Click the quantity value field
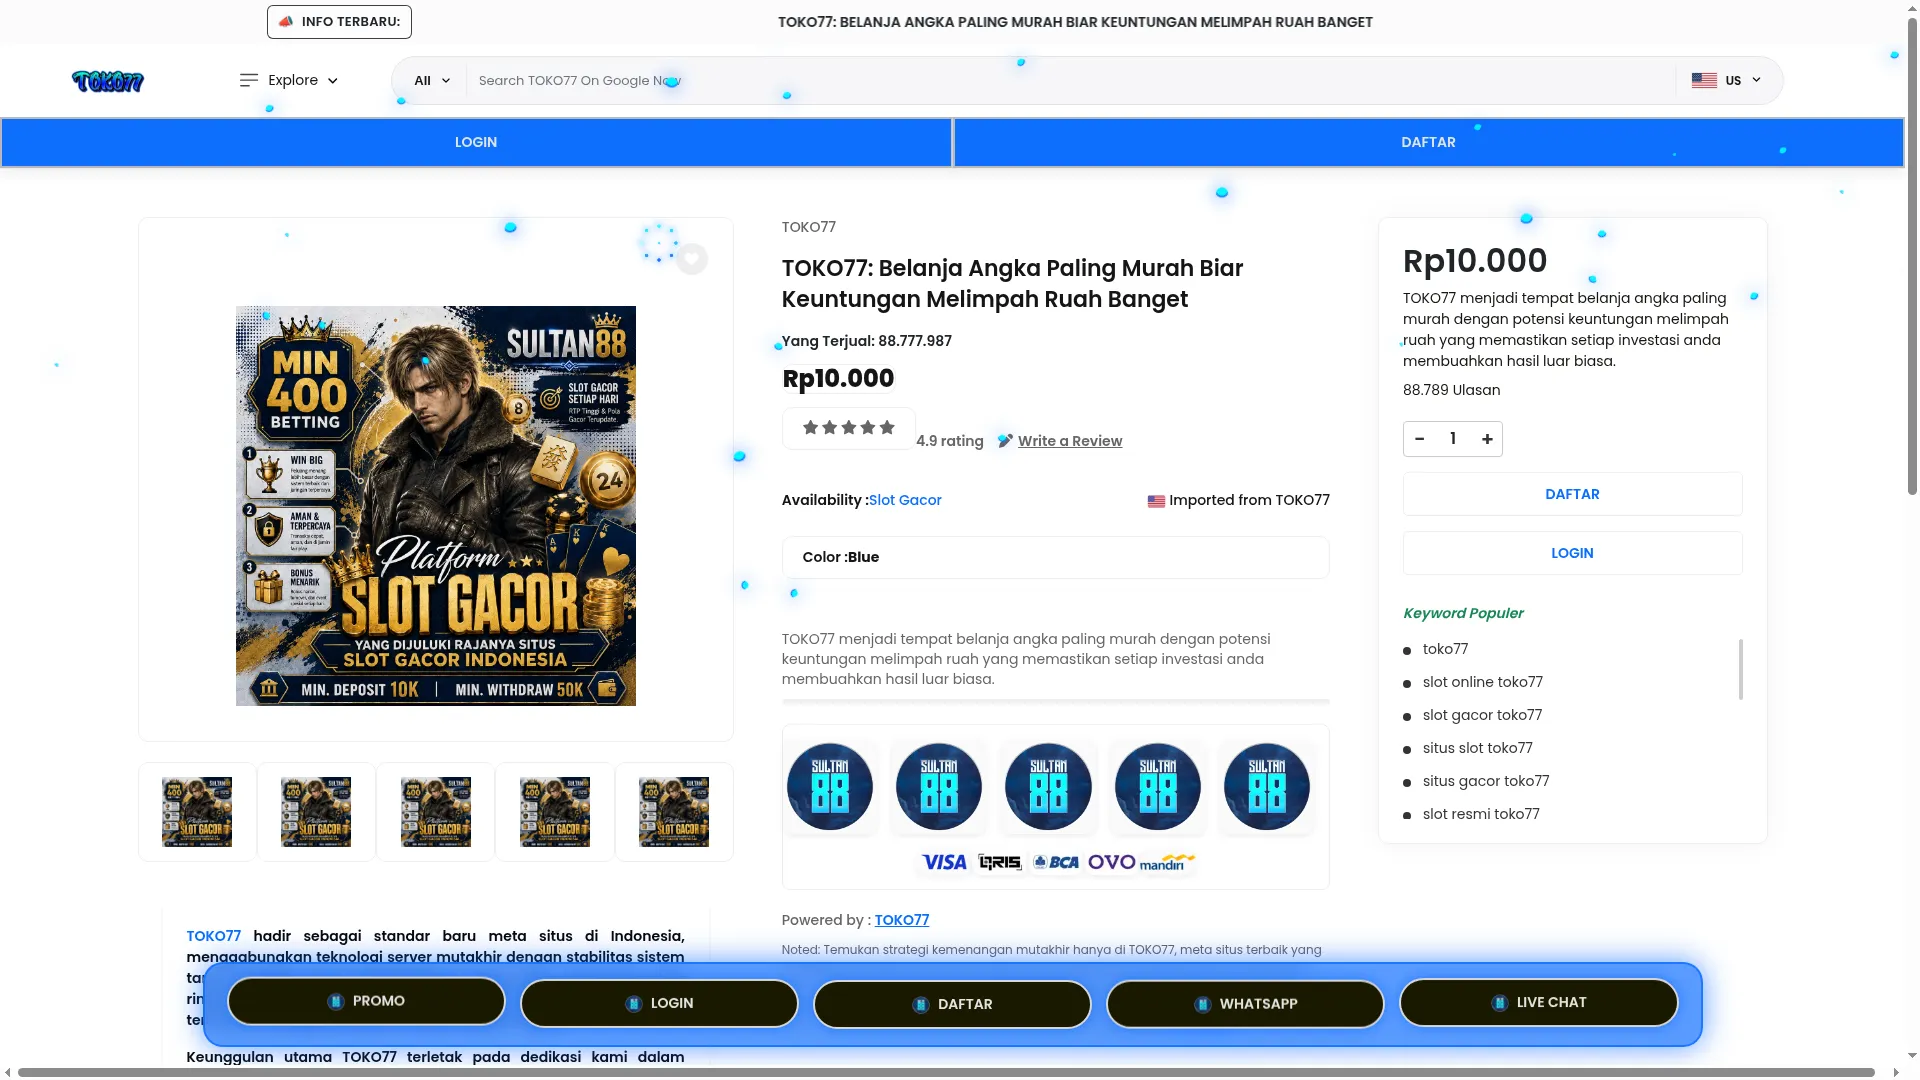 (1453, 439)
